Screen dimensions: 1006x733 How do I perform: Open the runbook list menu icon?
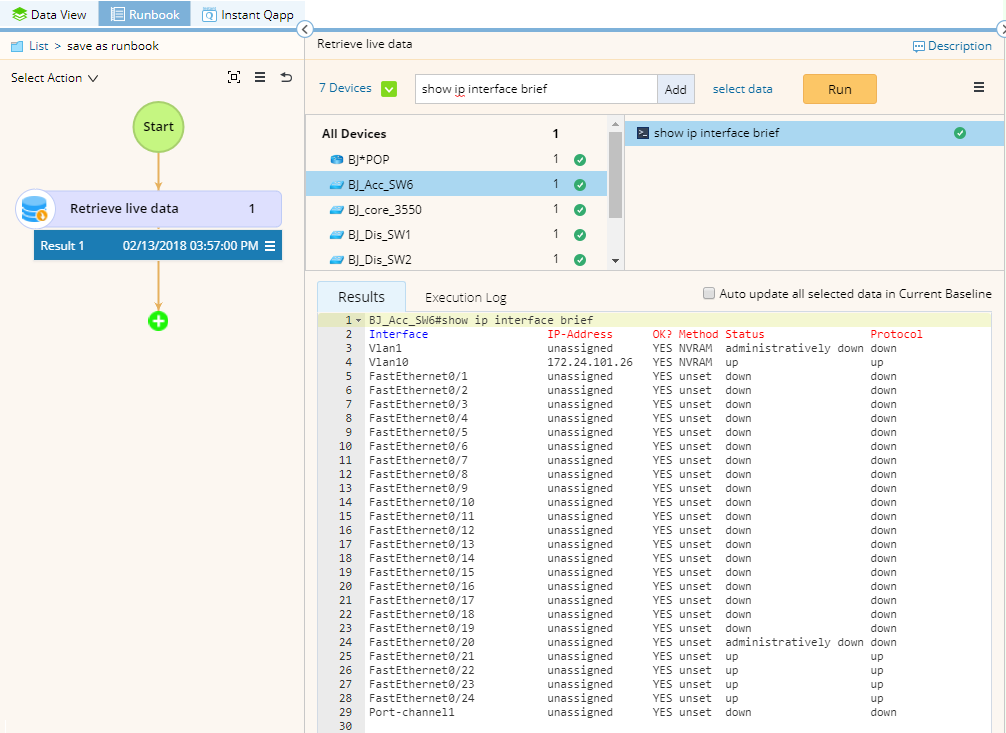260,77
